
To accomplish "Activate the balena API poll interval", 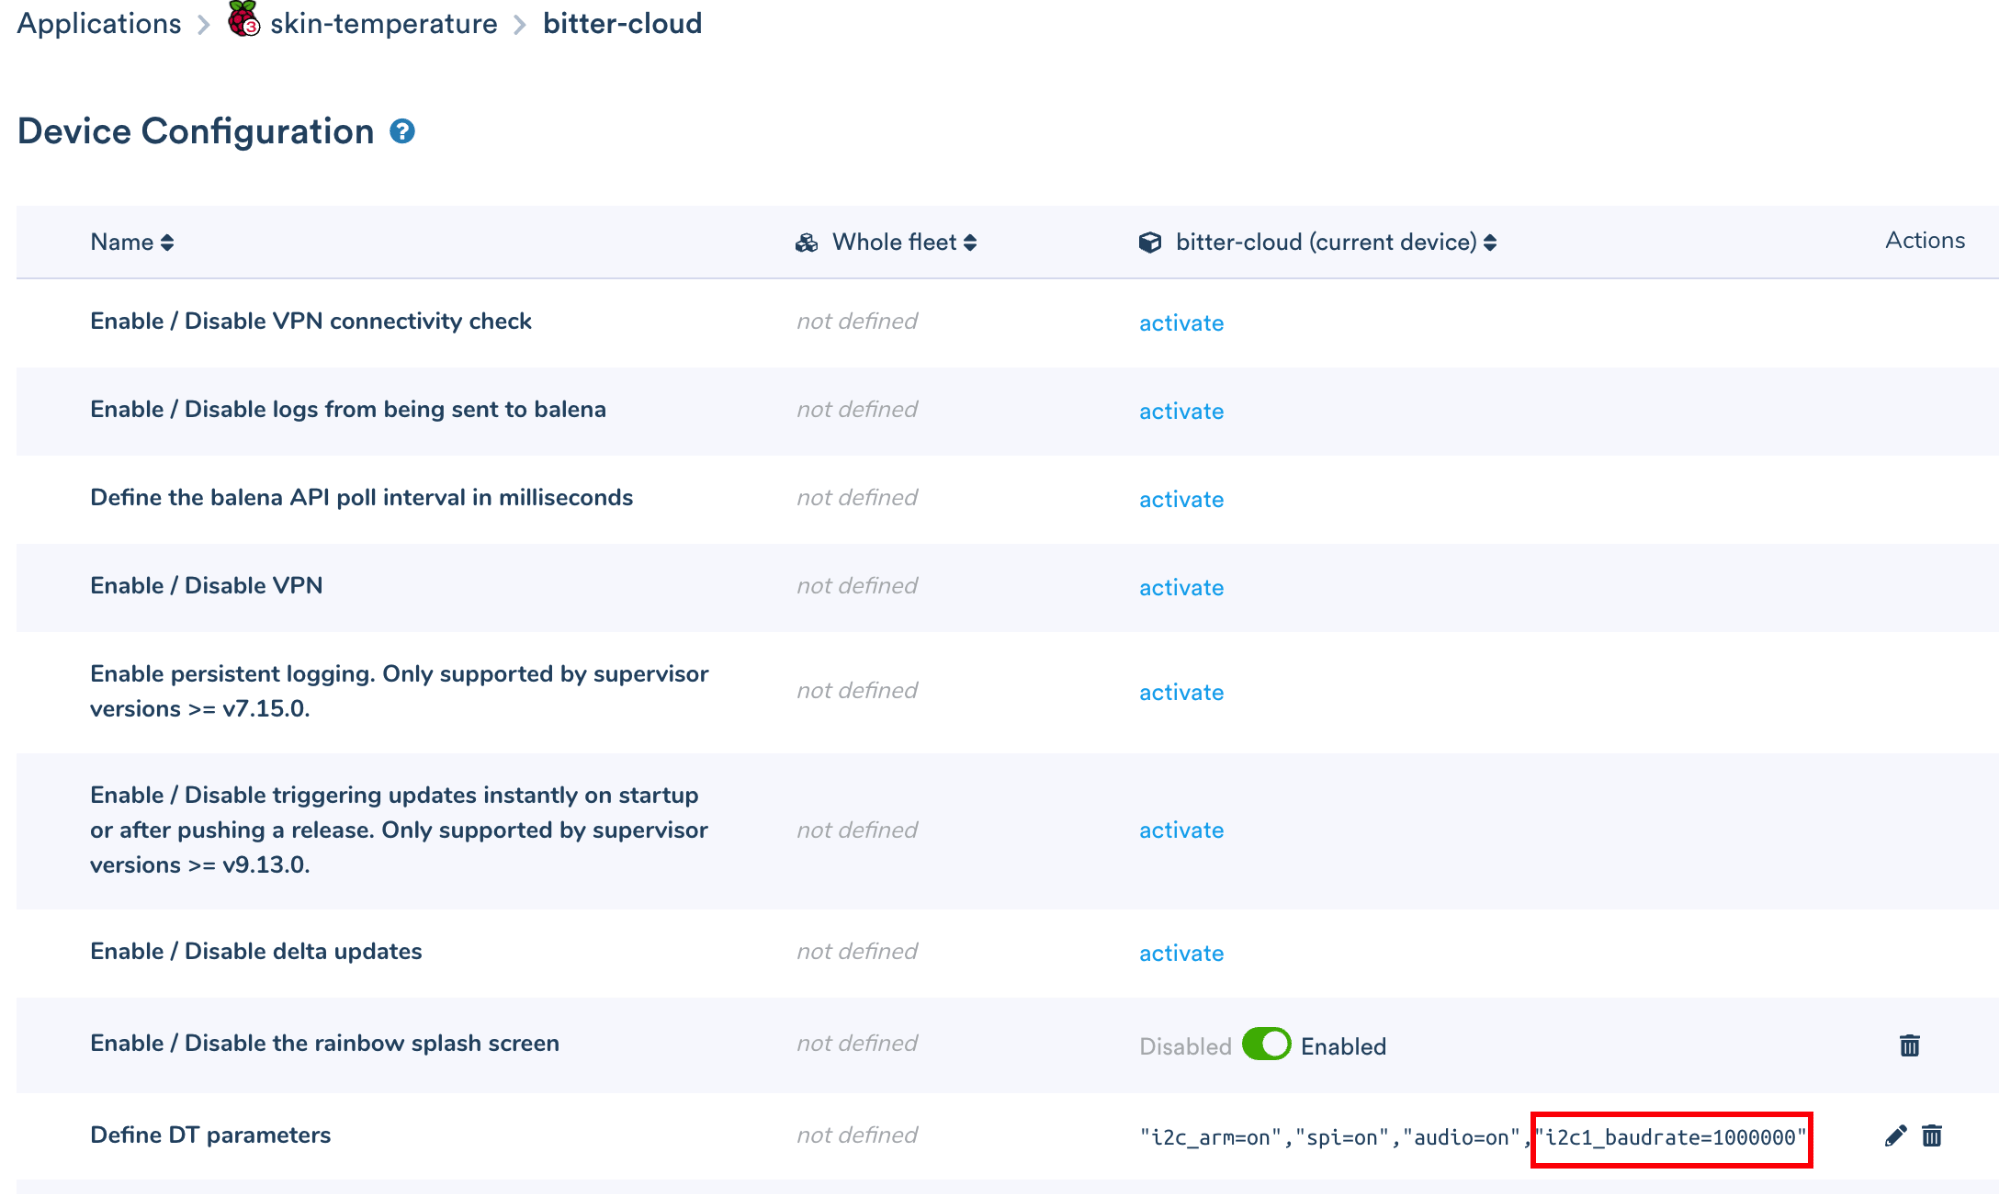I will pos(1181,499).
